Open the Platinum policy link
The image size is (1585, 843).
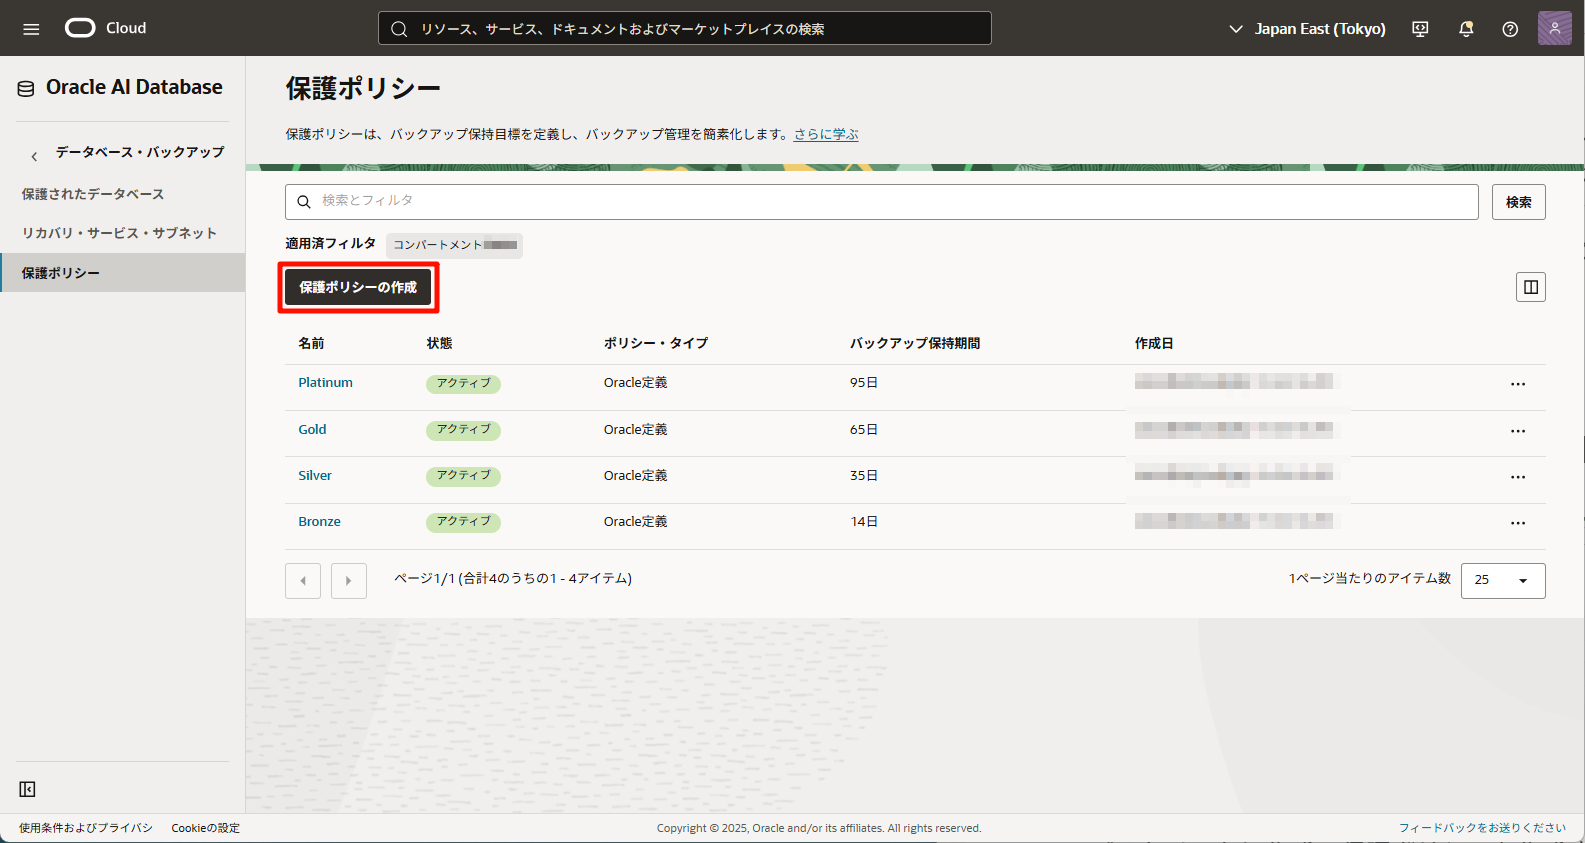click(x=325, y=383)
